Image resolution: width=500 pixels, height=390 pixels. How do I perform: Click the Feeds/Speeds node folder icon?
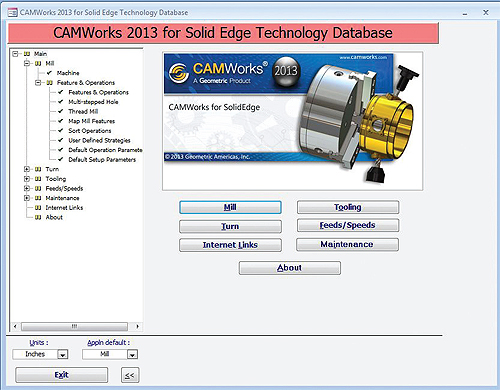tap(38, 189)
